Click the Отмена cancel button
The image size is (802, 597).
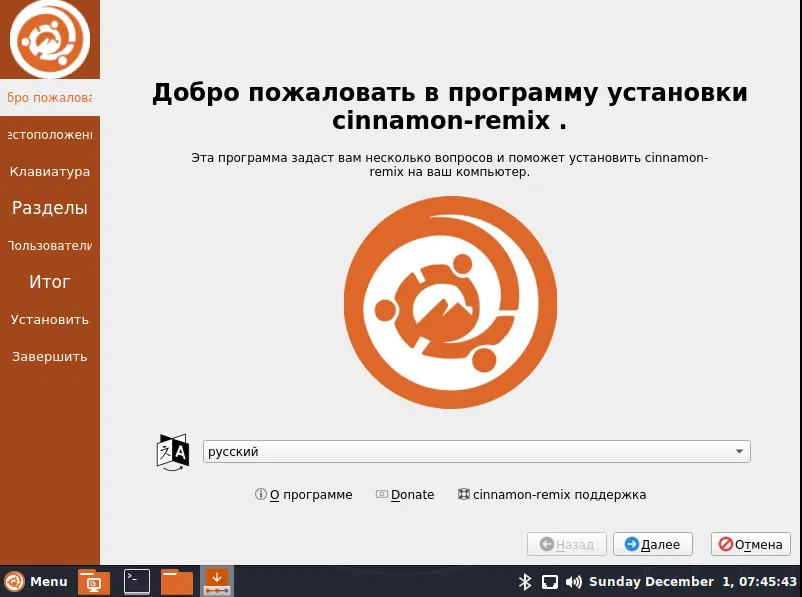point(750,544)
